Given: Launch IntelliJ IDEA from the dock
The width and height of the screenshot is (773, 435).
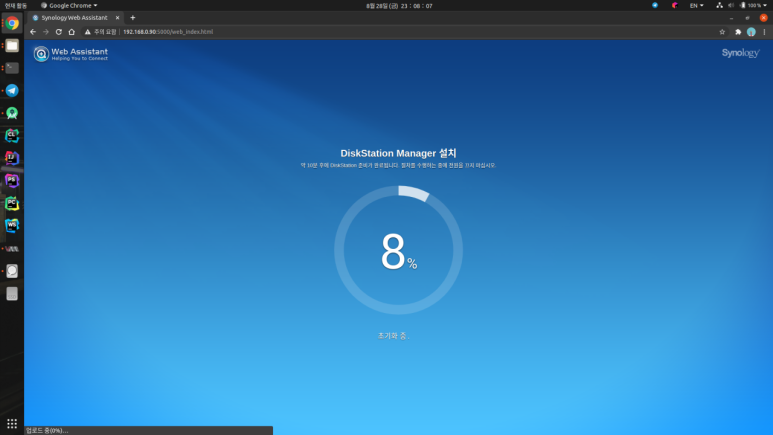Looking at the screenshot, I should (12, 158).
